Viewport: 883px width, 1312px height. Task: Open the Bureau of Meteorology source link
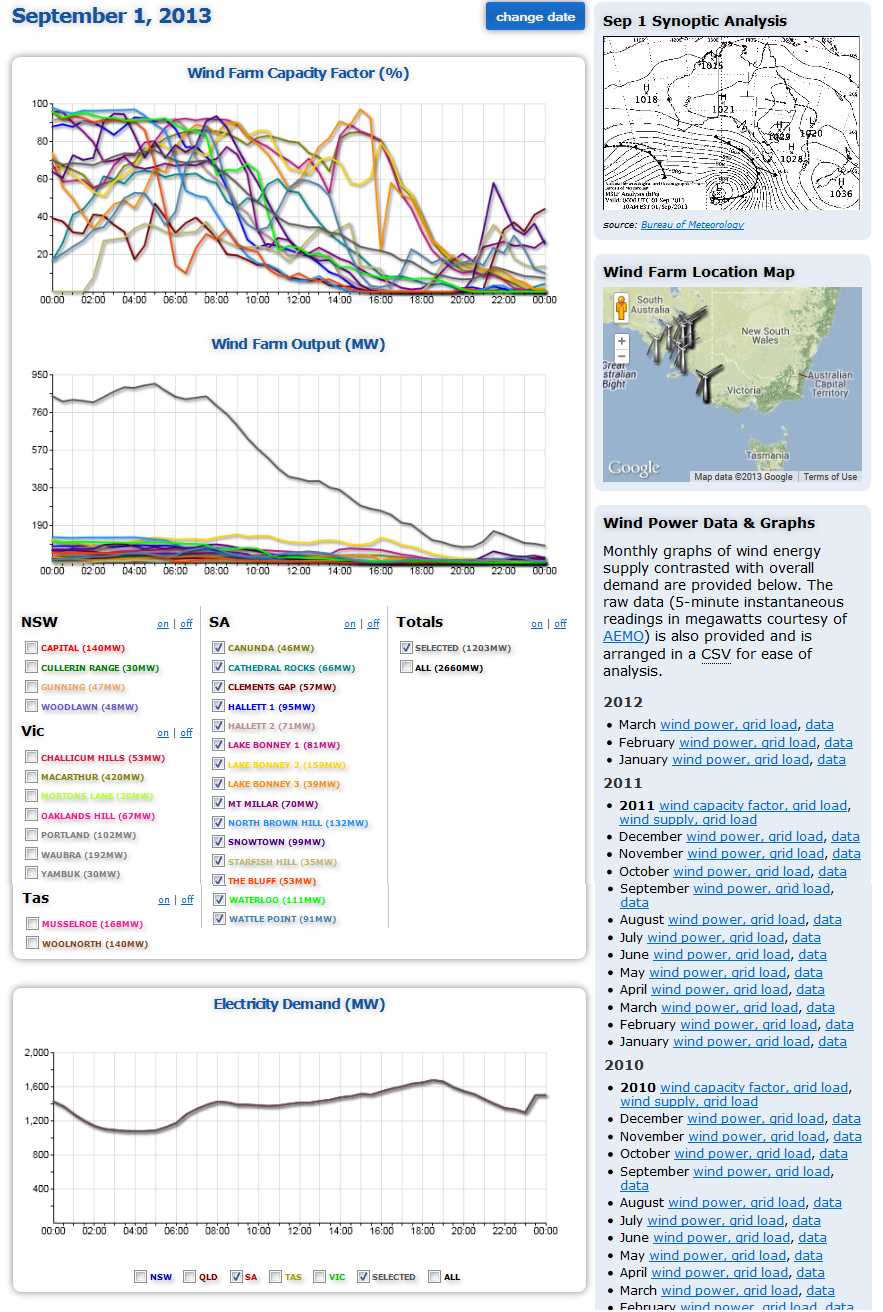coord(692,225)
